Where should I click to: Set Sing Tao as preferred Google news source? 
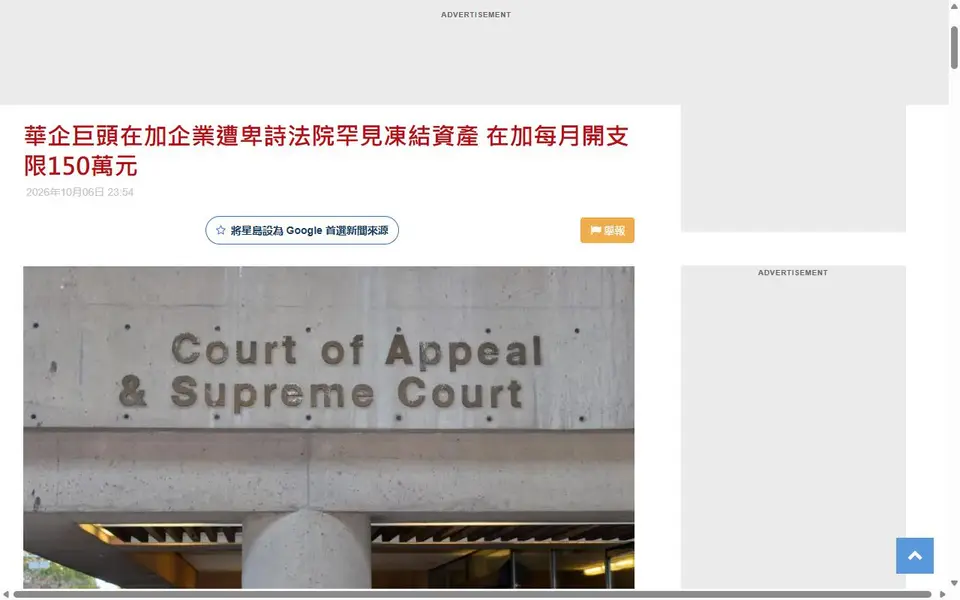(302, 230)
